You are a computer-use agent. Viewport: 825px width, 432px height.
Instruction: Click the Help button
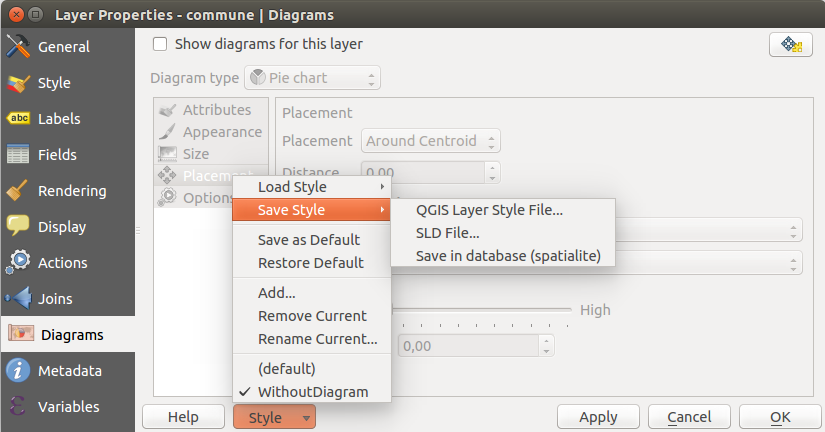point(183,417)
